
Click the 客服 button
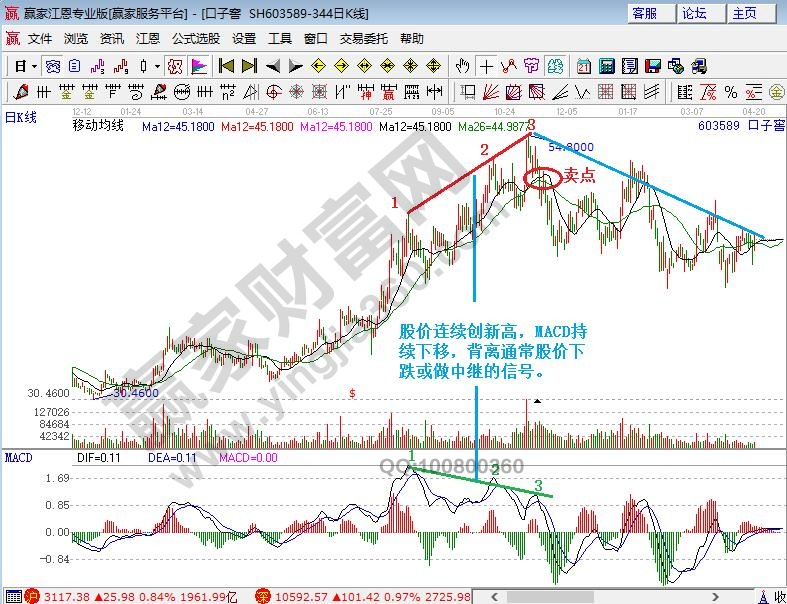tap(650, 13)
